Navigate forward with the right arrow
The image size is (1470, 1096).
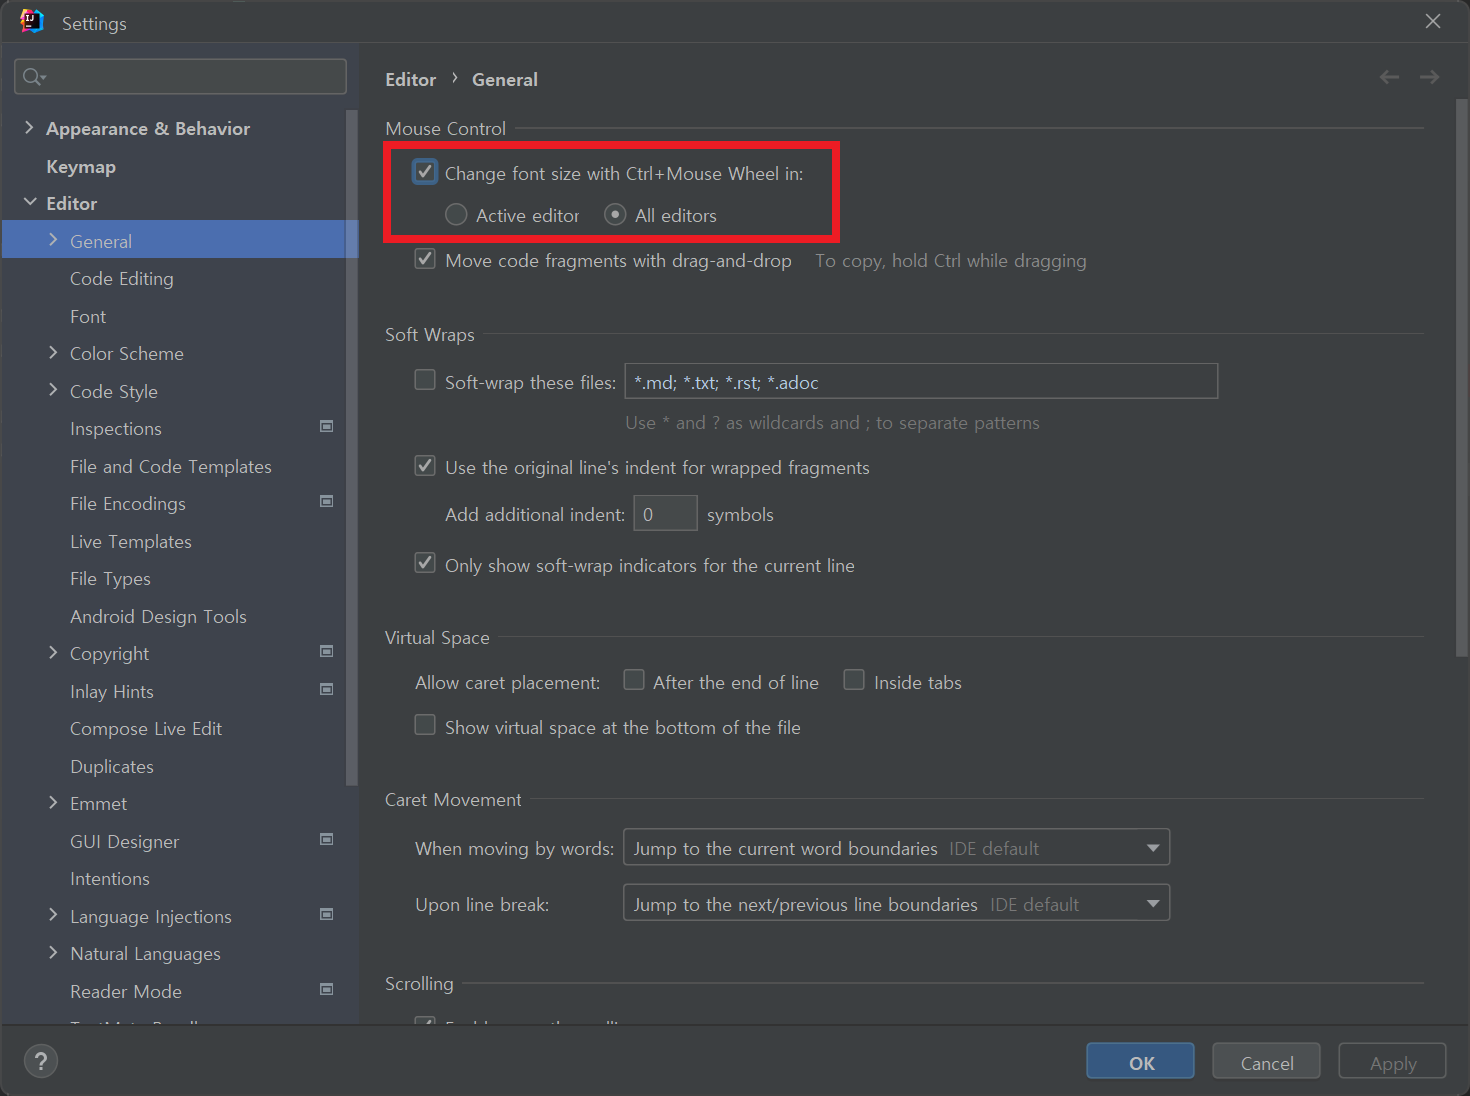pyautogui.click(x=1430, y=77)
